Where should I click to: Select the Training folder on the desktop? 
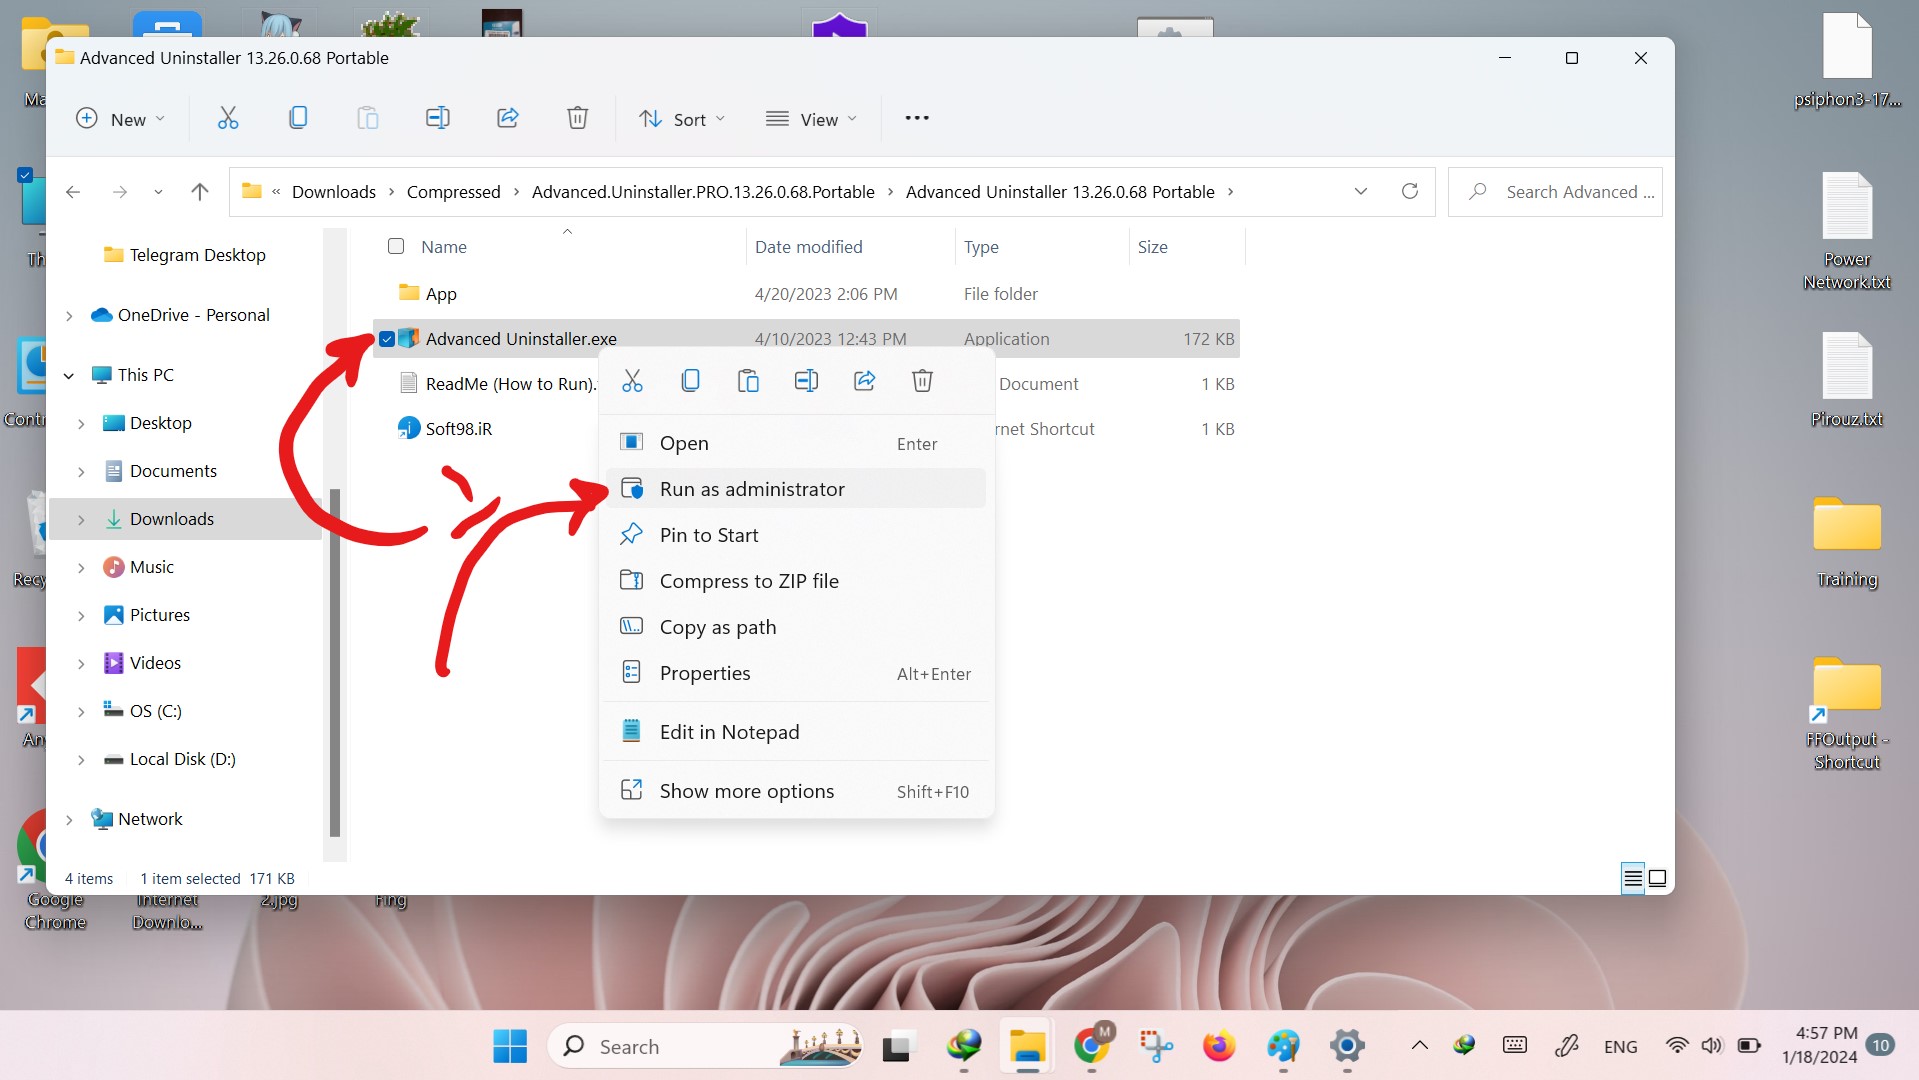1847,543
